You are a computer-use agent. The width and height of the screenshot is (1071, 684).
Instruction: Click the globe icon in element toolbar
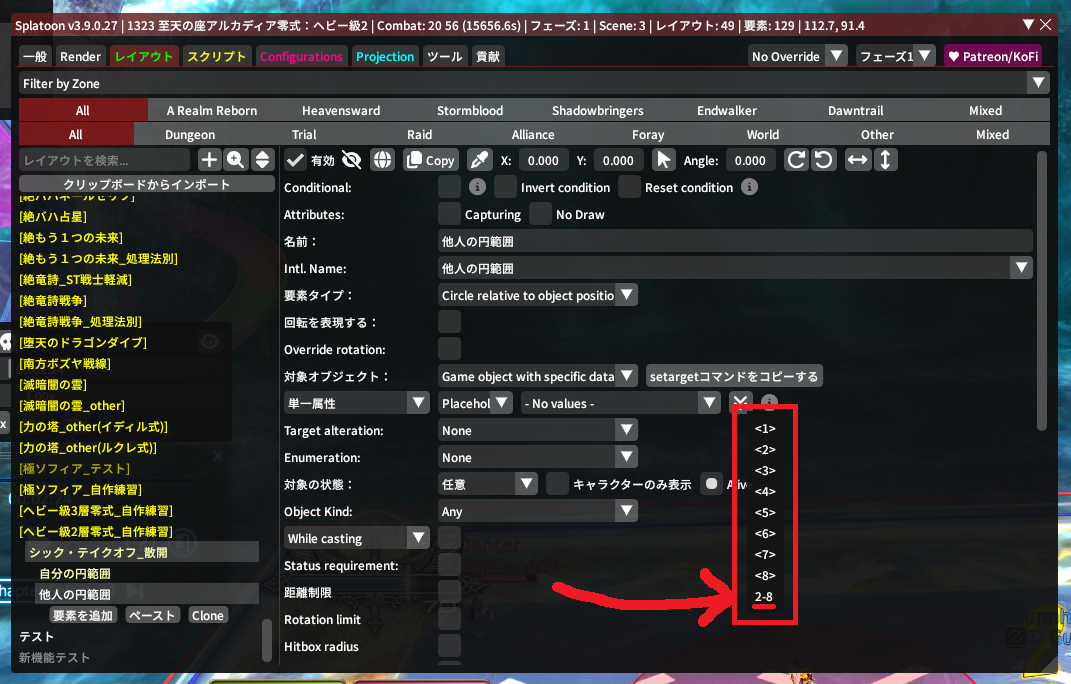click(381, 160)
